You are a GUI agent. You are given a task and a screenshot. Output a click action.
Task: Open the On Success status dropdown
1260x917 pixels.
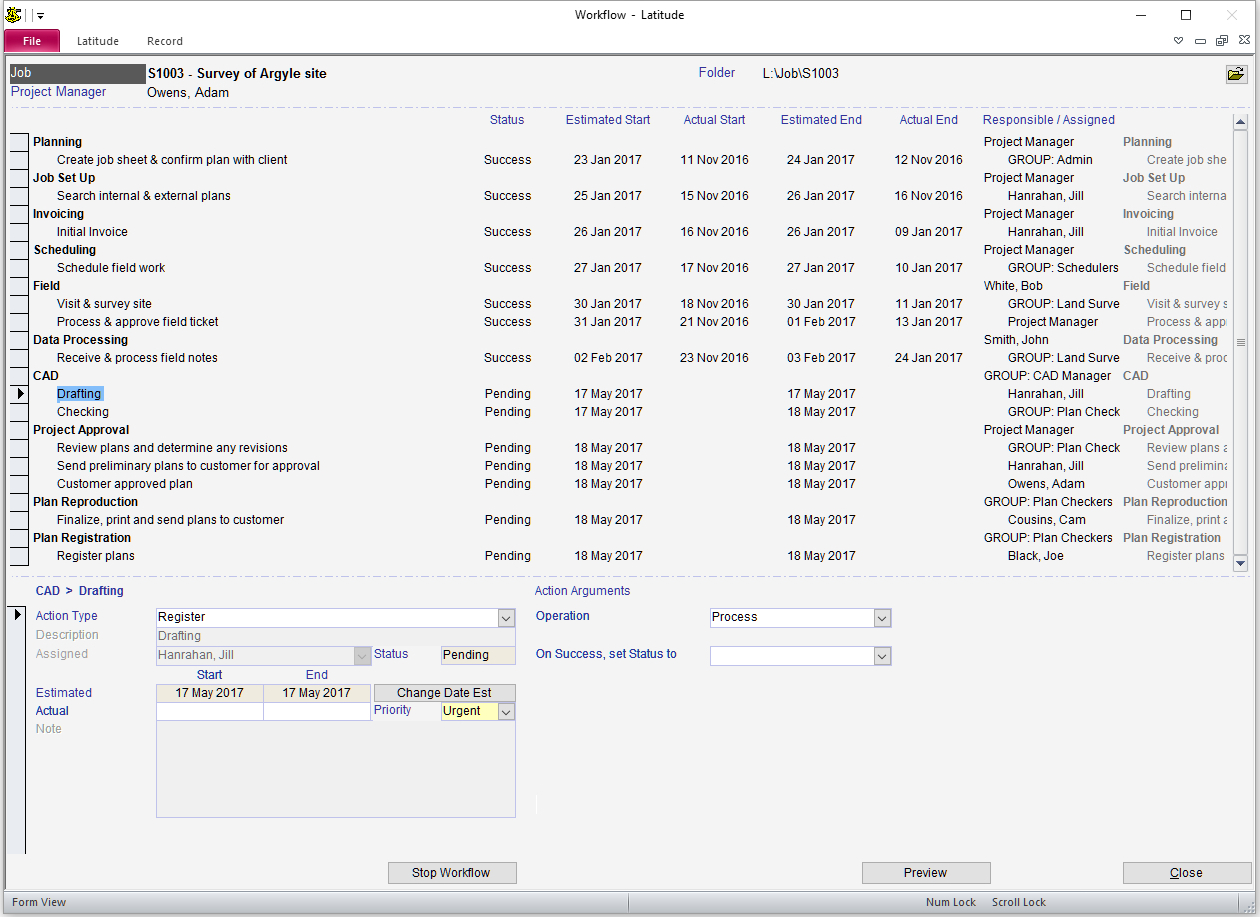[x=882, y=656]
